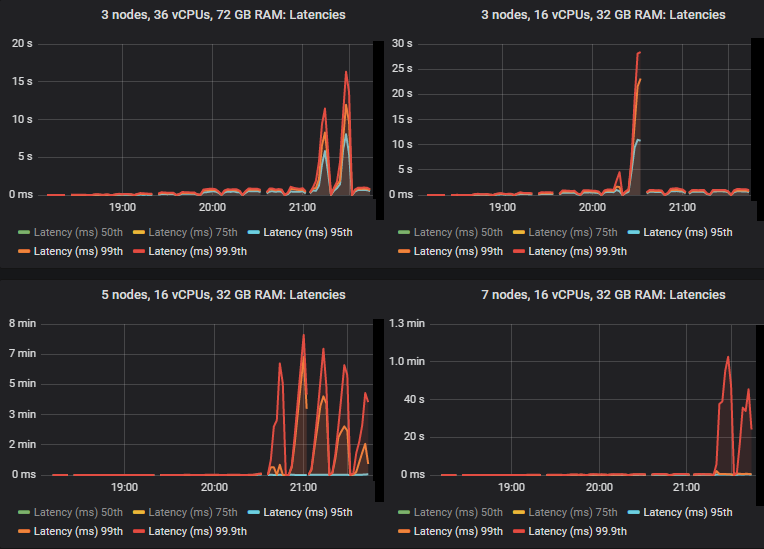Click the tallest red spike in 3-node 16 vCPUs graph
Viewport: 764px width, 549px height.
pos(639,53)
